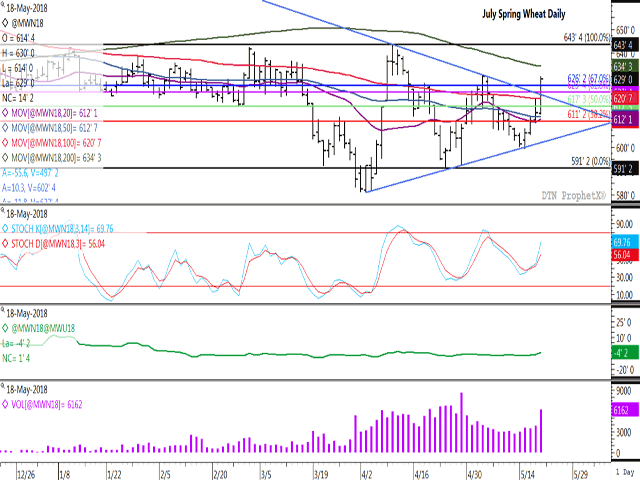
Task: Click the 591' 2 (0.0%) retracement label
Action: 591,162
